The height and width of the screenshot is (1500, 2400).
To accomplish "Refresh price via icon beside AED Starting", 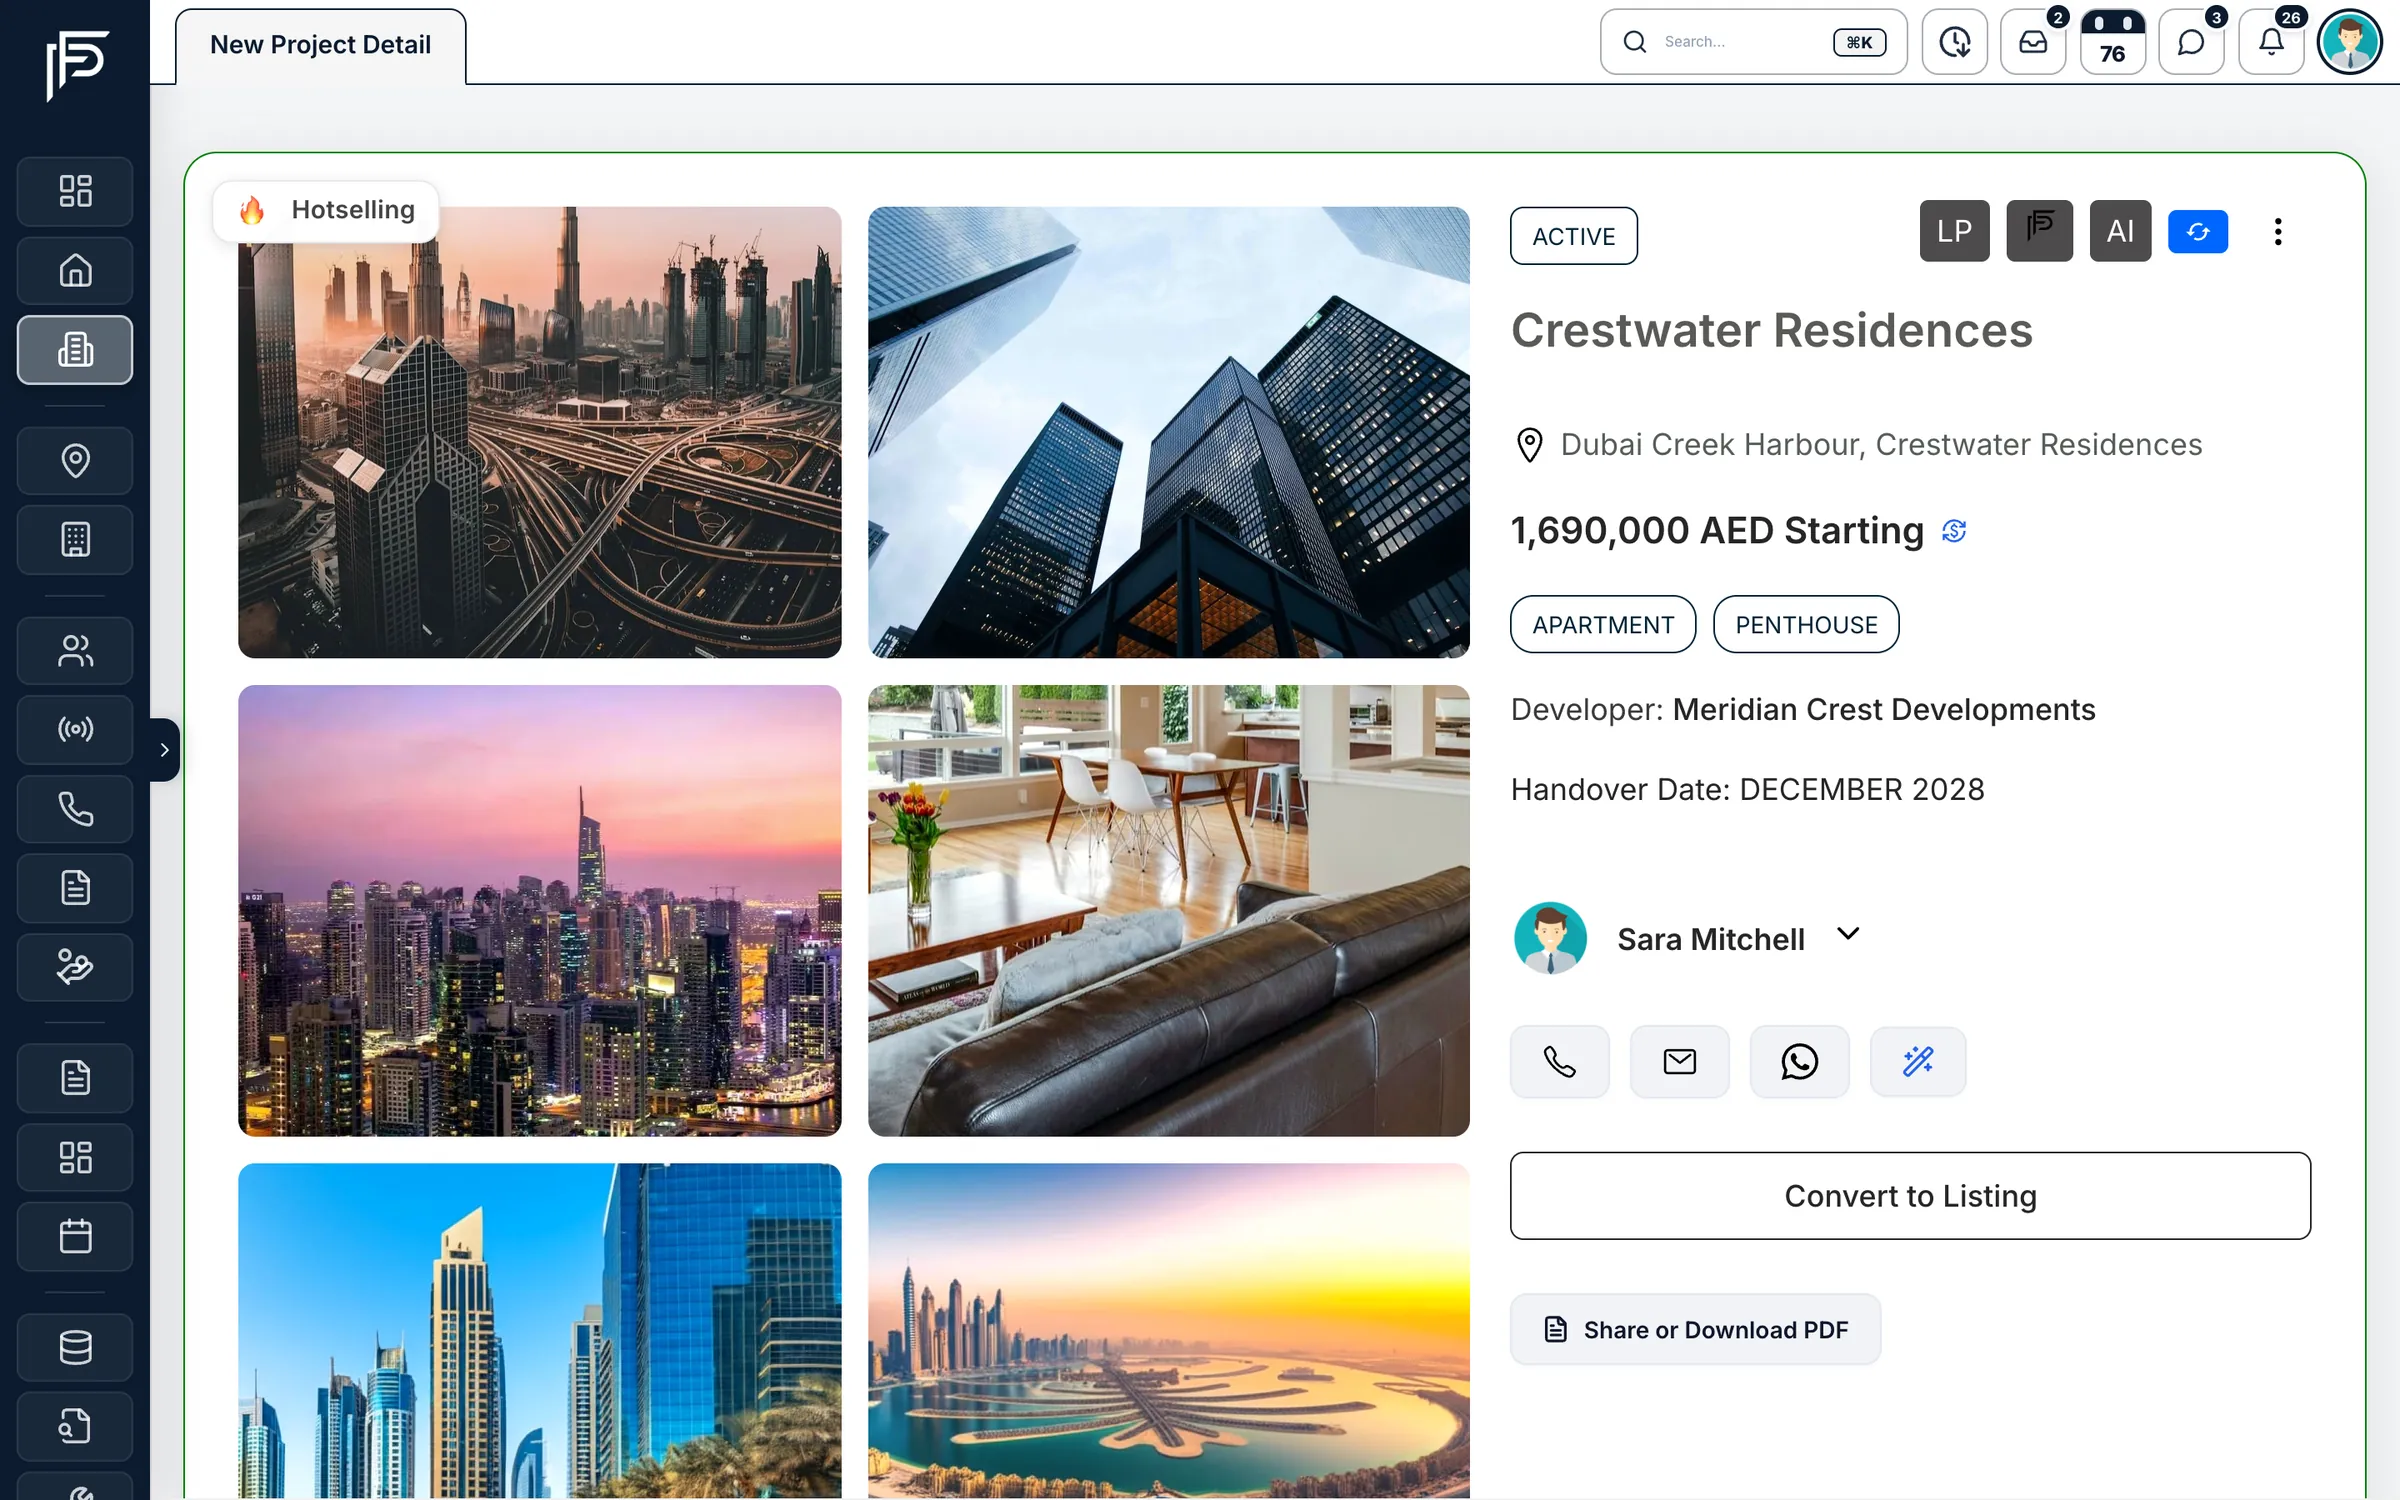I will point(1954,531).
